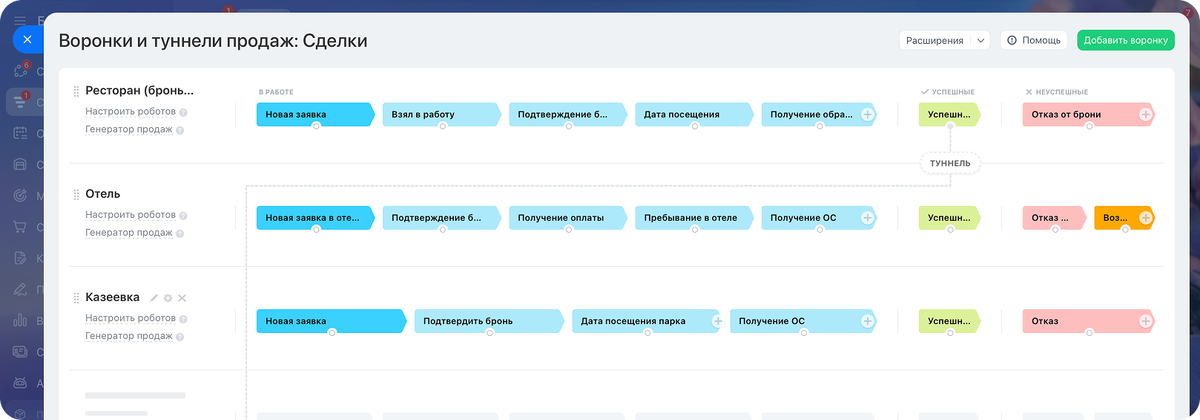Open the robot icon in left sidebar
The width and height of the screenshot is (1200, 420).
20,384
